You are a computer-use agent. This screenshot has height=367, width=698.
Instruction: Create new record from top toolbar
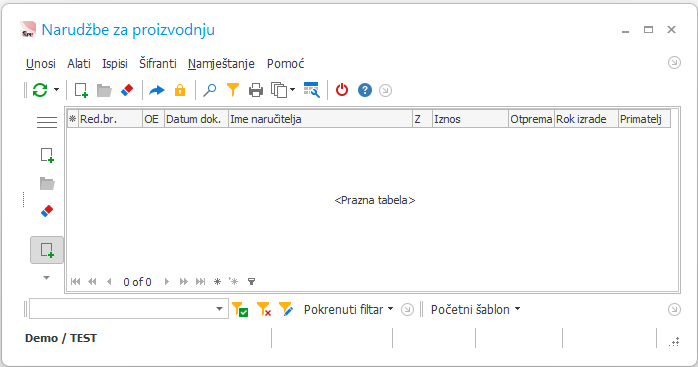pos(81,90)
